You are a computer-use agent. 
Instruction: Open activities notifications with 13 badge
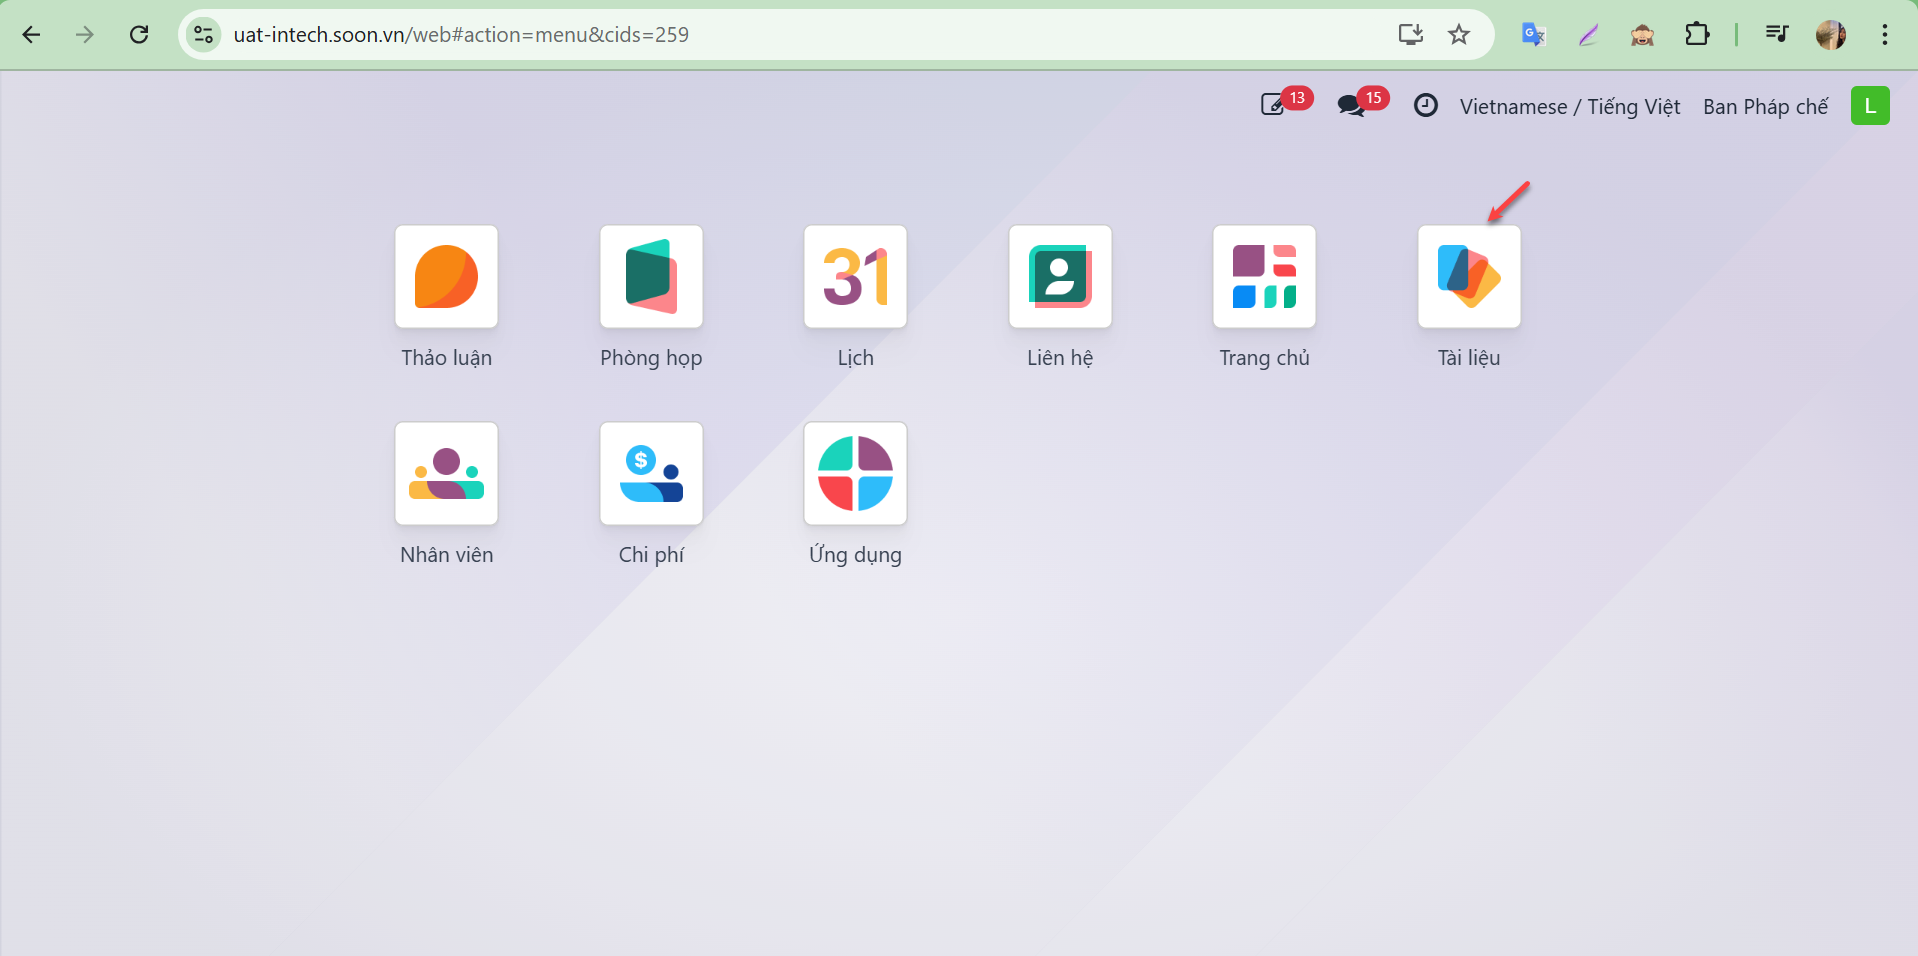tap(1286, 104)
